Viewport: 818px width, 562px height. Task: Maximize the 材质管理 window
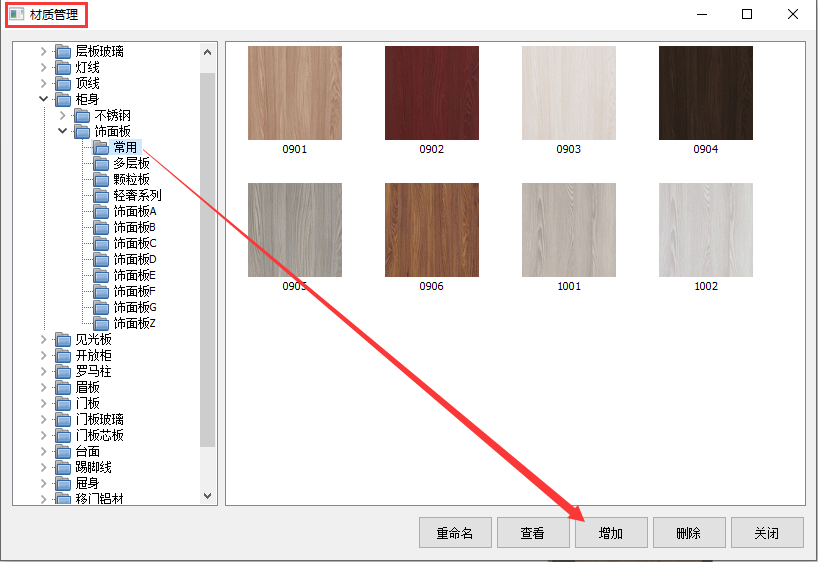(x=747, y=14)
